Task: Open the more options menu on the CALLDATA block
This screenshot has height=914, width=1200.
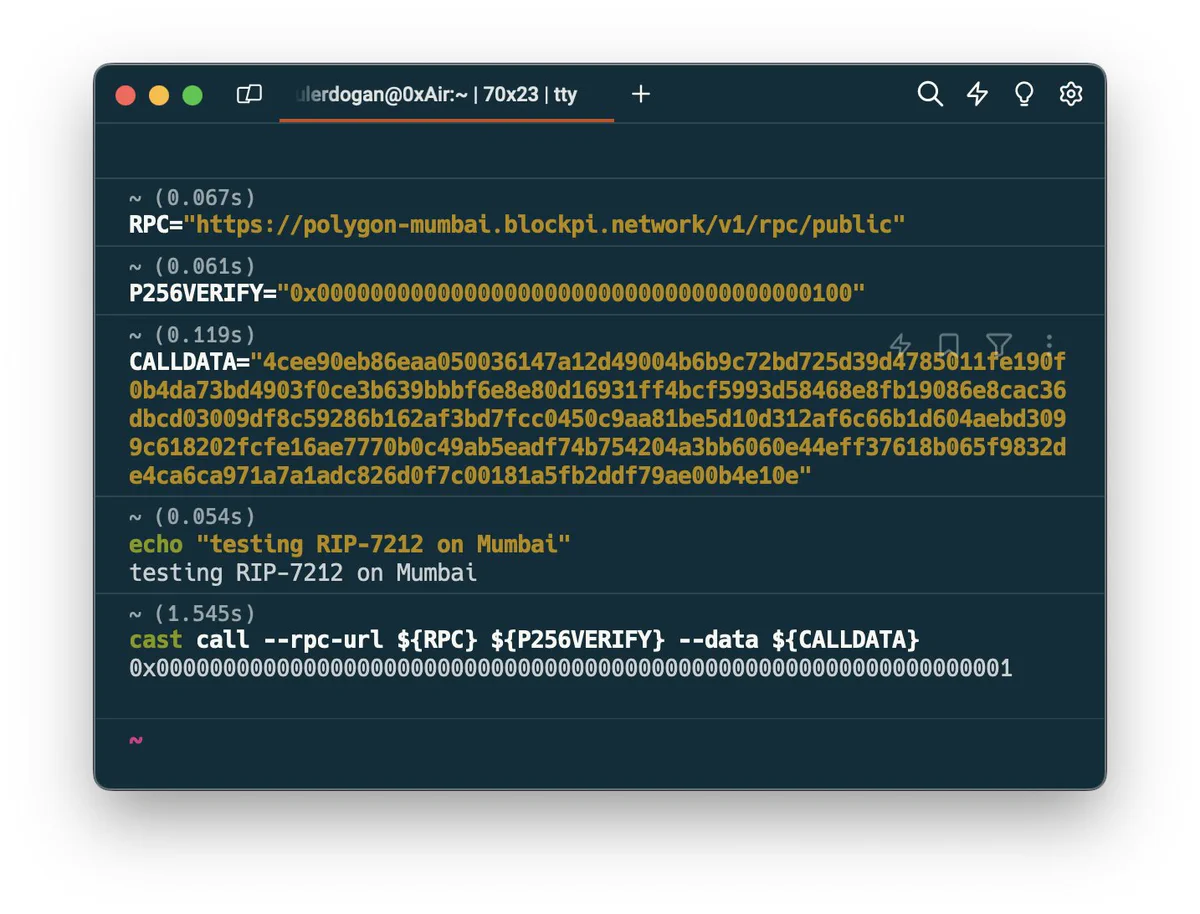Action: [x=1048, y=346]
